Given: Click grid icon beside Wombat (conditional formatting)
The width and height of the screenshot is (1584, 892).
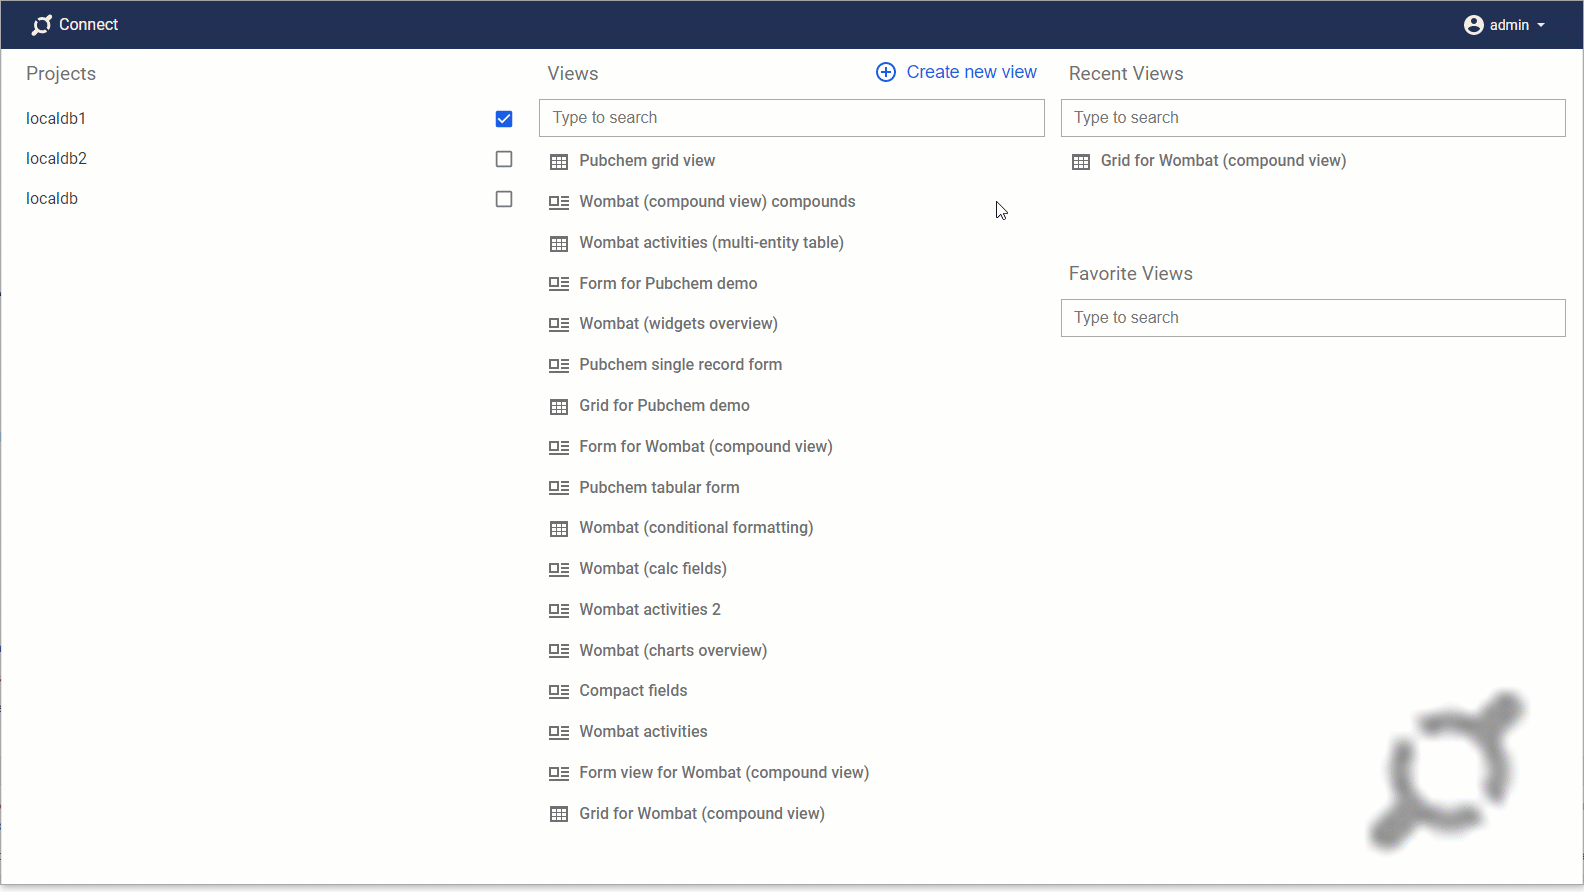Looking at the screenshot, I should tap(559, 528).
